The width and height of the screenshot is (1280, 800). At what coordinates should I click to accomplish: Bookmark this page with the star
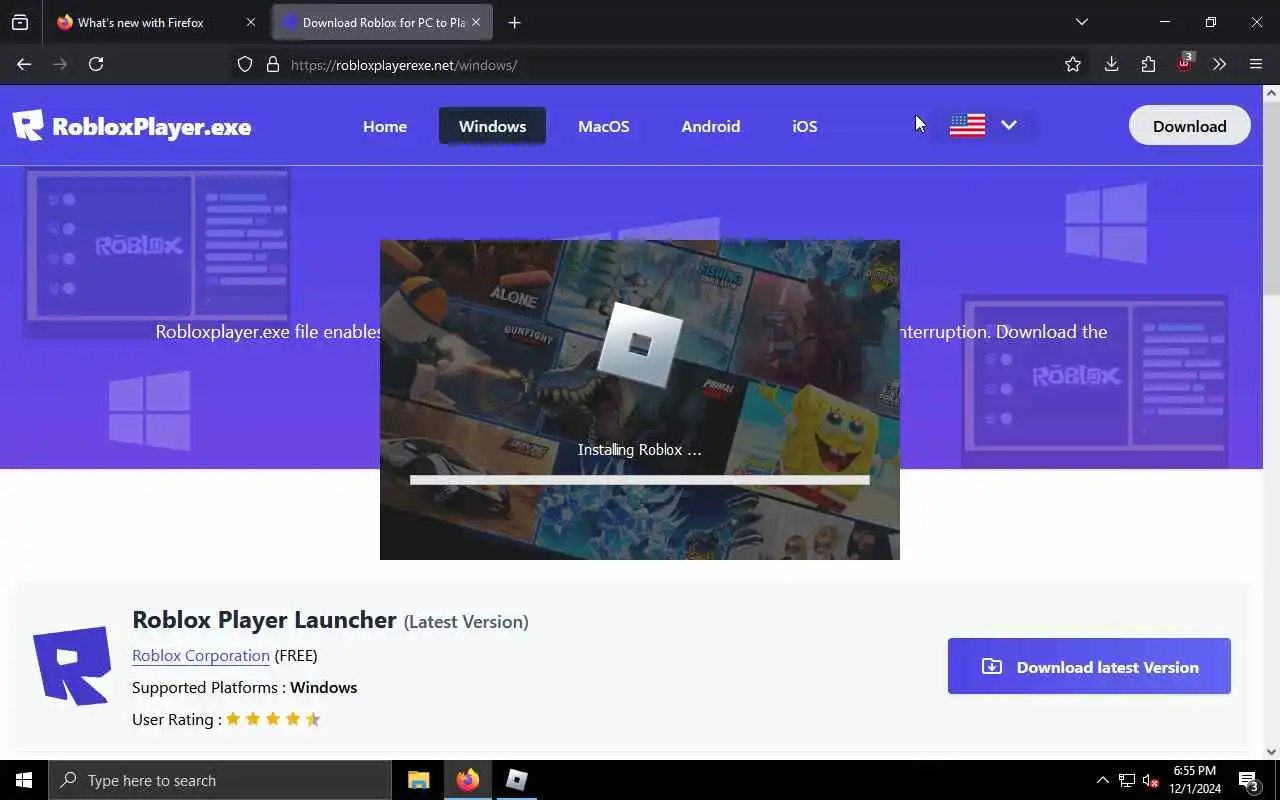(1073, 64)
